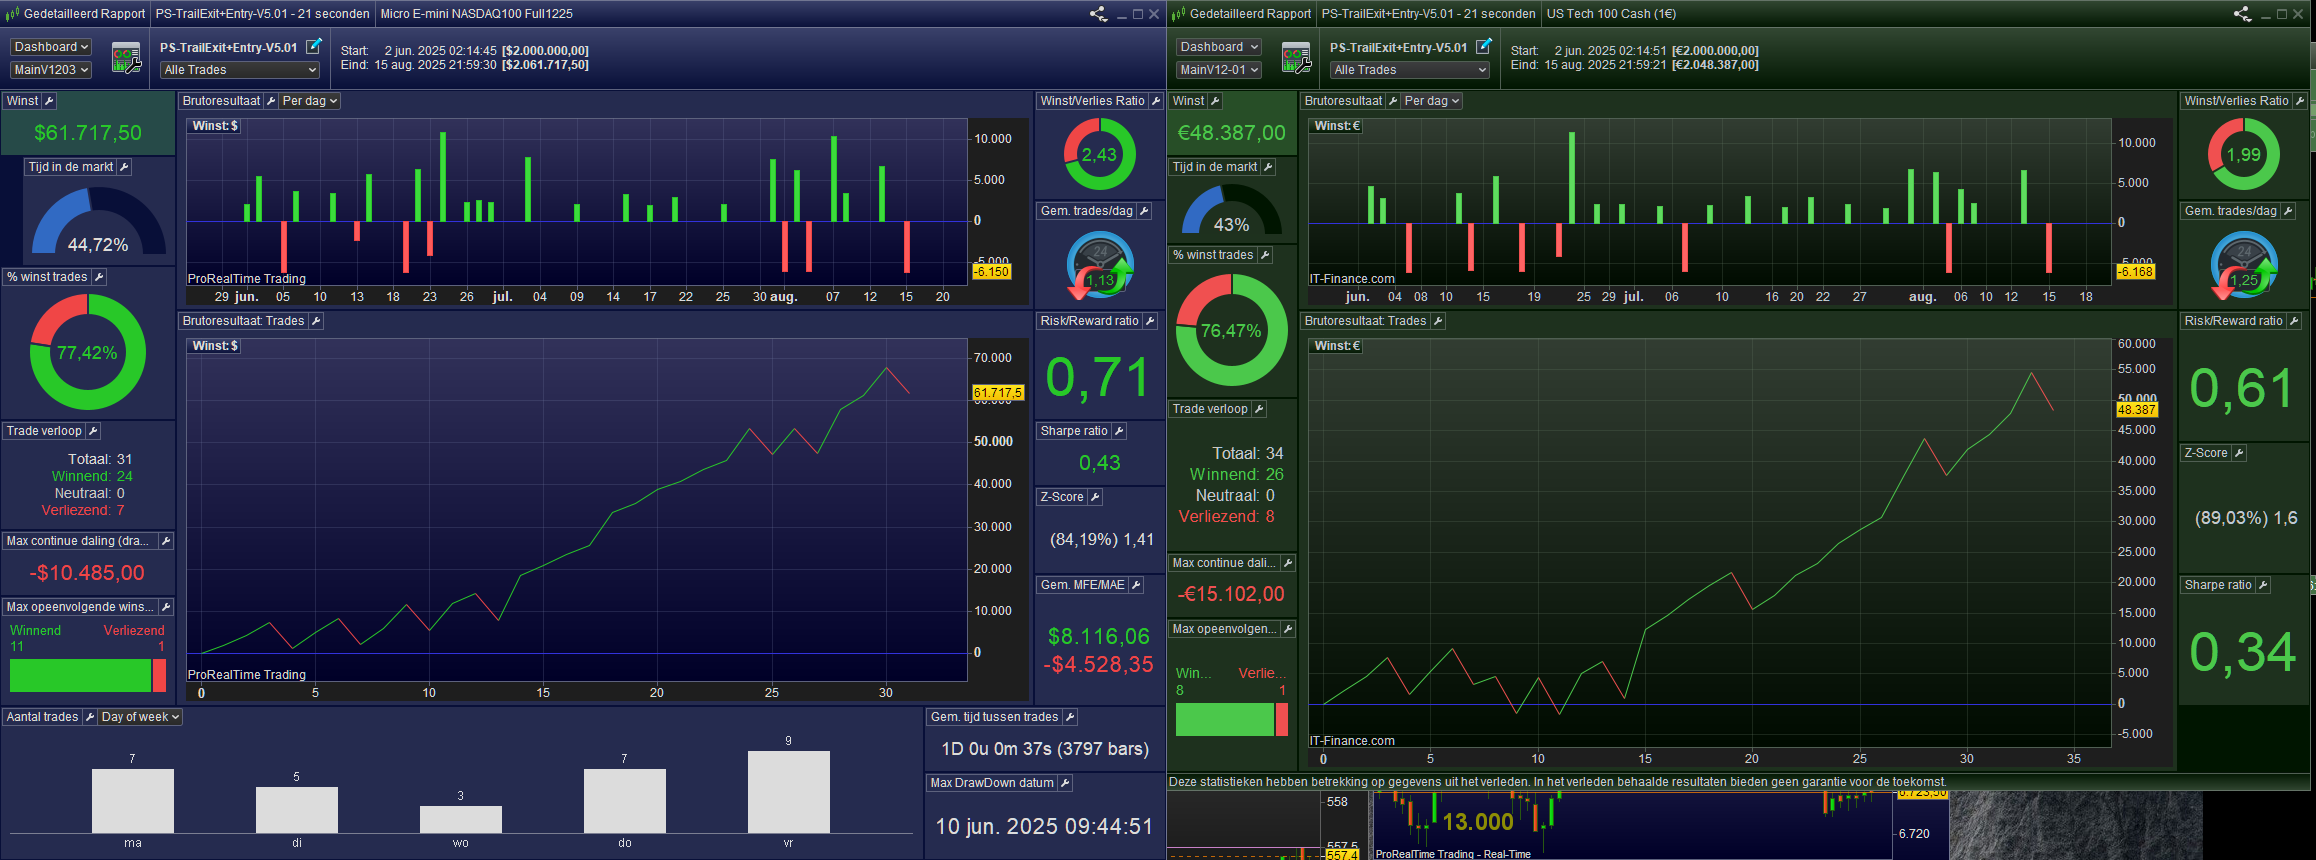
Task: Click wrench beside Tijd in de markt, US Tech window
Action: click(x=1268, y=167)
